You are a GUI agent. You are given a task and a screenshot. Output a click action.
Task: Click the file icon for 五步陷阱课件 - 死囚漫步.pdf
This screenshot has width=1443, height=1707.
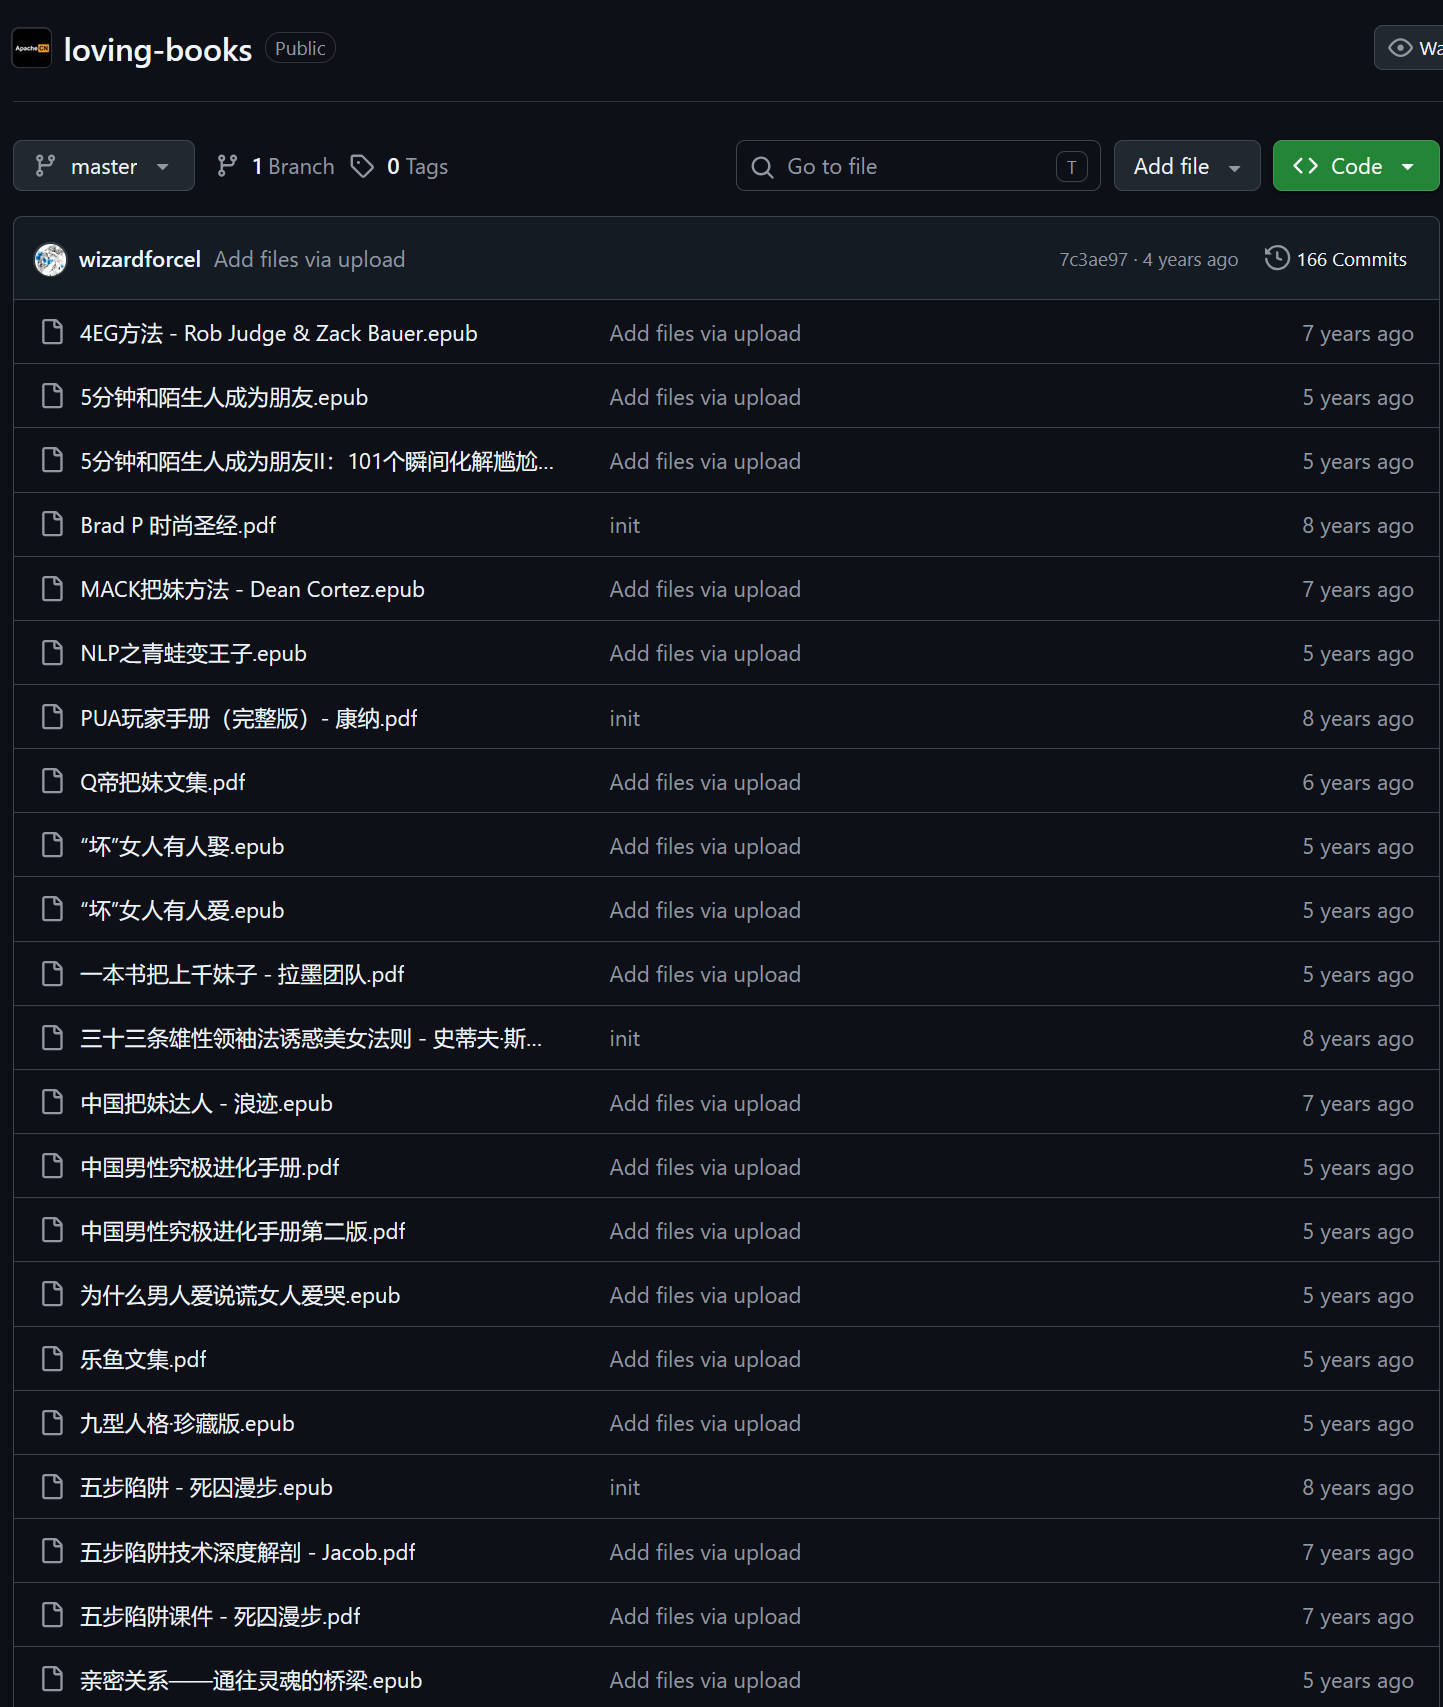pos(52,1616)
